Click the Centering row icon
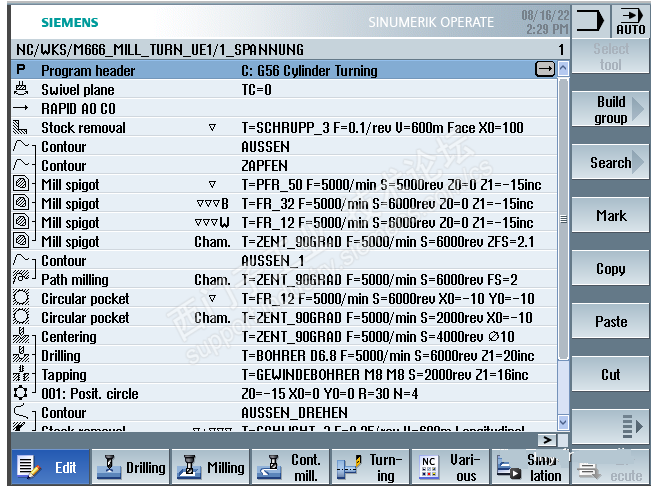 pyautogui.click(x=21, y=335)
